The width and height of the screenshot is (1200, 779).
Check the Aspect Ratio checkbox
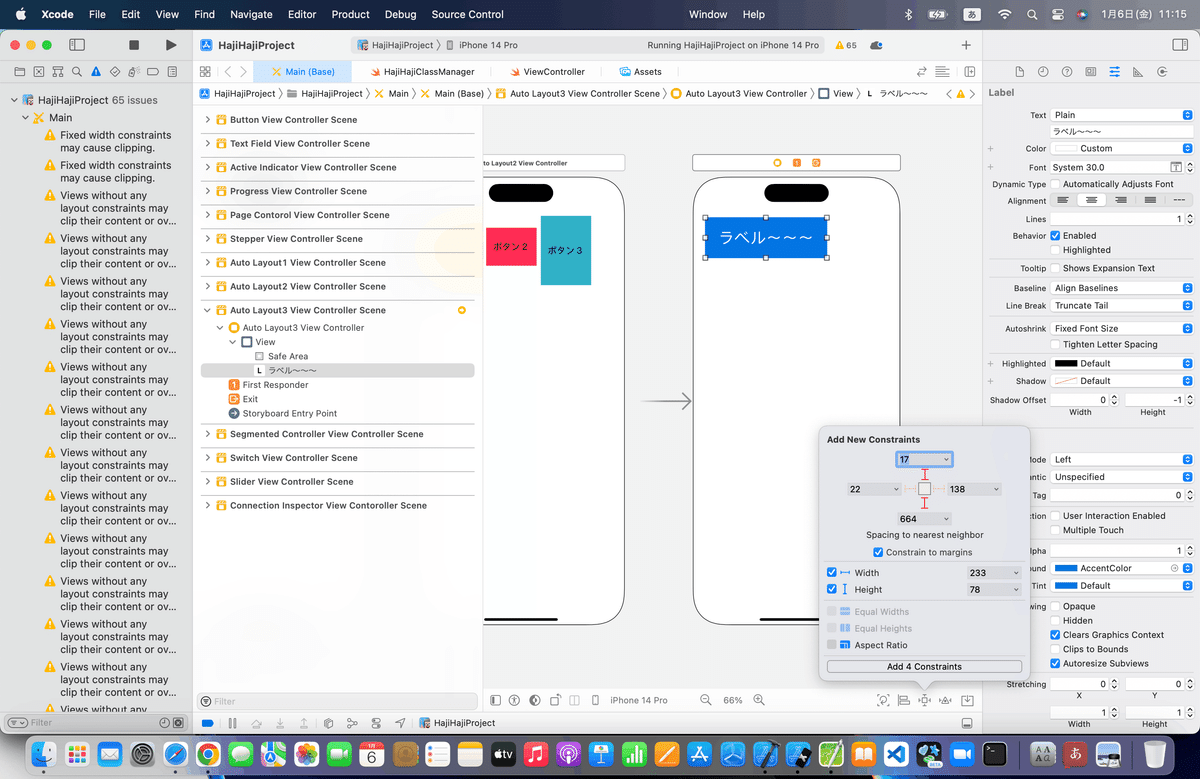pos(832,645)
